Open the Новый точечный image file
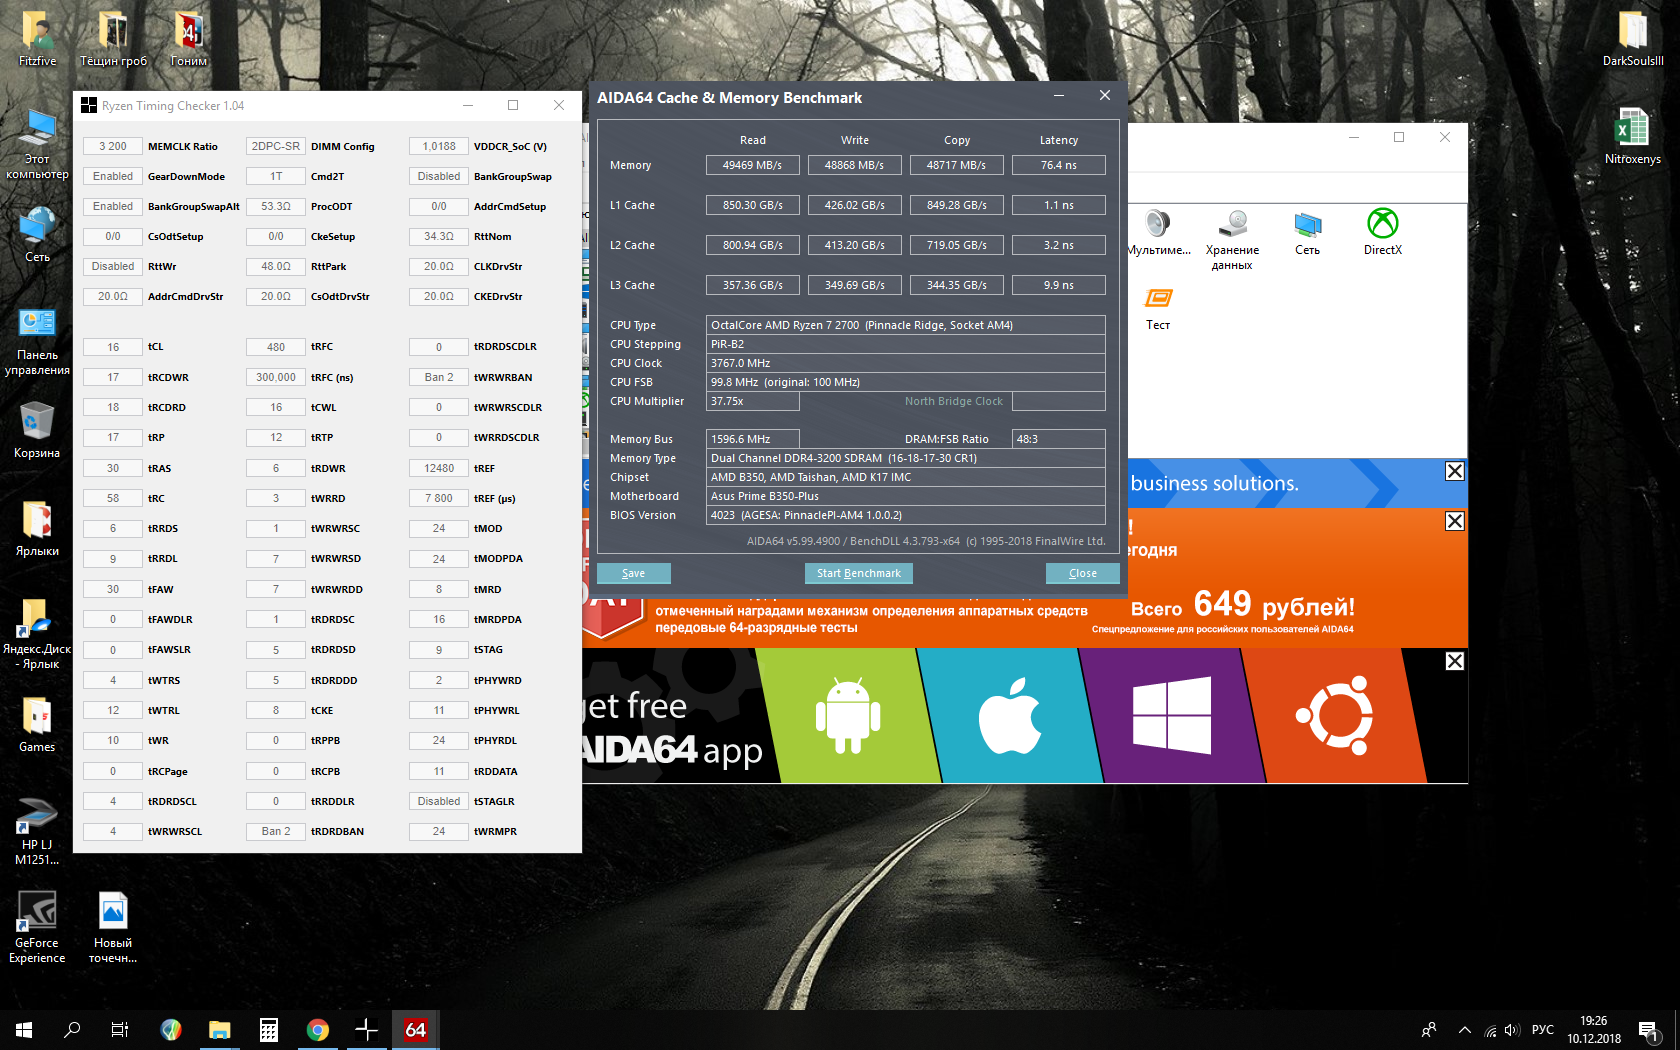1680x1050 pixels. pos(113,928)
